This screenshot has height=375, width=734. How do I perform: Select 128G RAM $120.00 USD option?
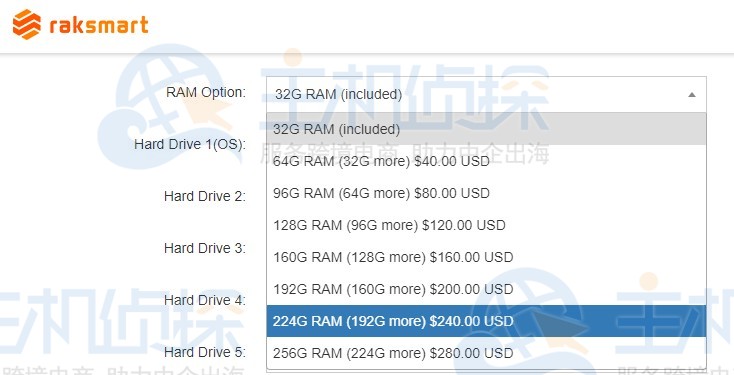click(486, 225)
